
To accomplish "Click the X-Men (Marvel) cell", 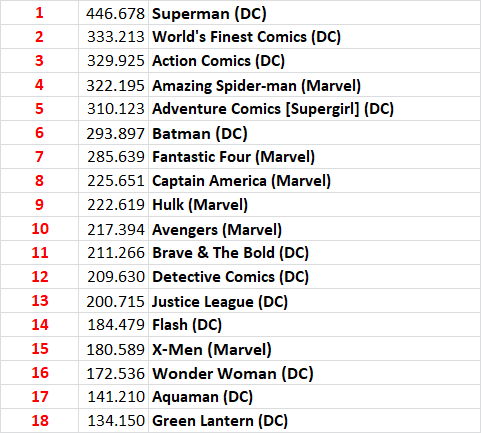I will 314,349.
